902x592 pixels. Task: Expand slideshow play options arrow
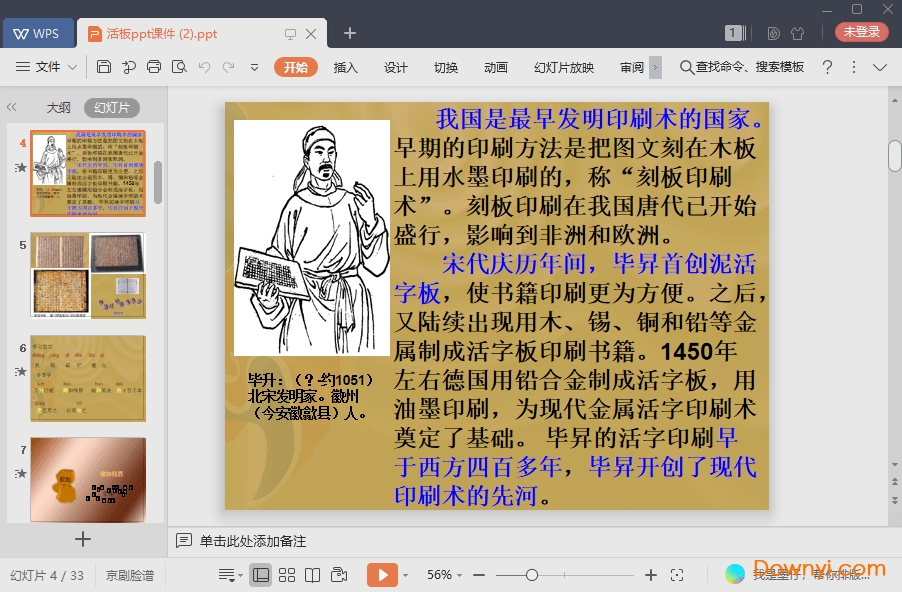[406, 575]
